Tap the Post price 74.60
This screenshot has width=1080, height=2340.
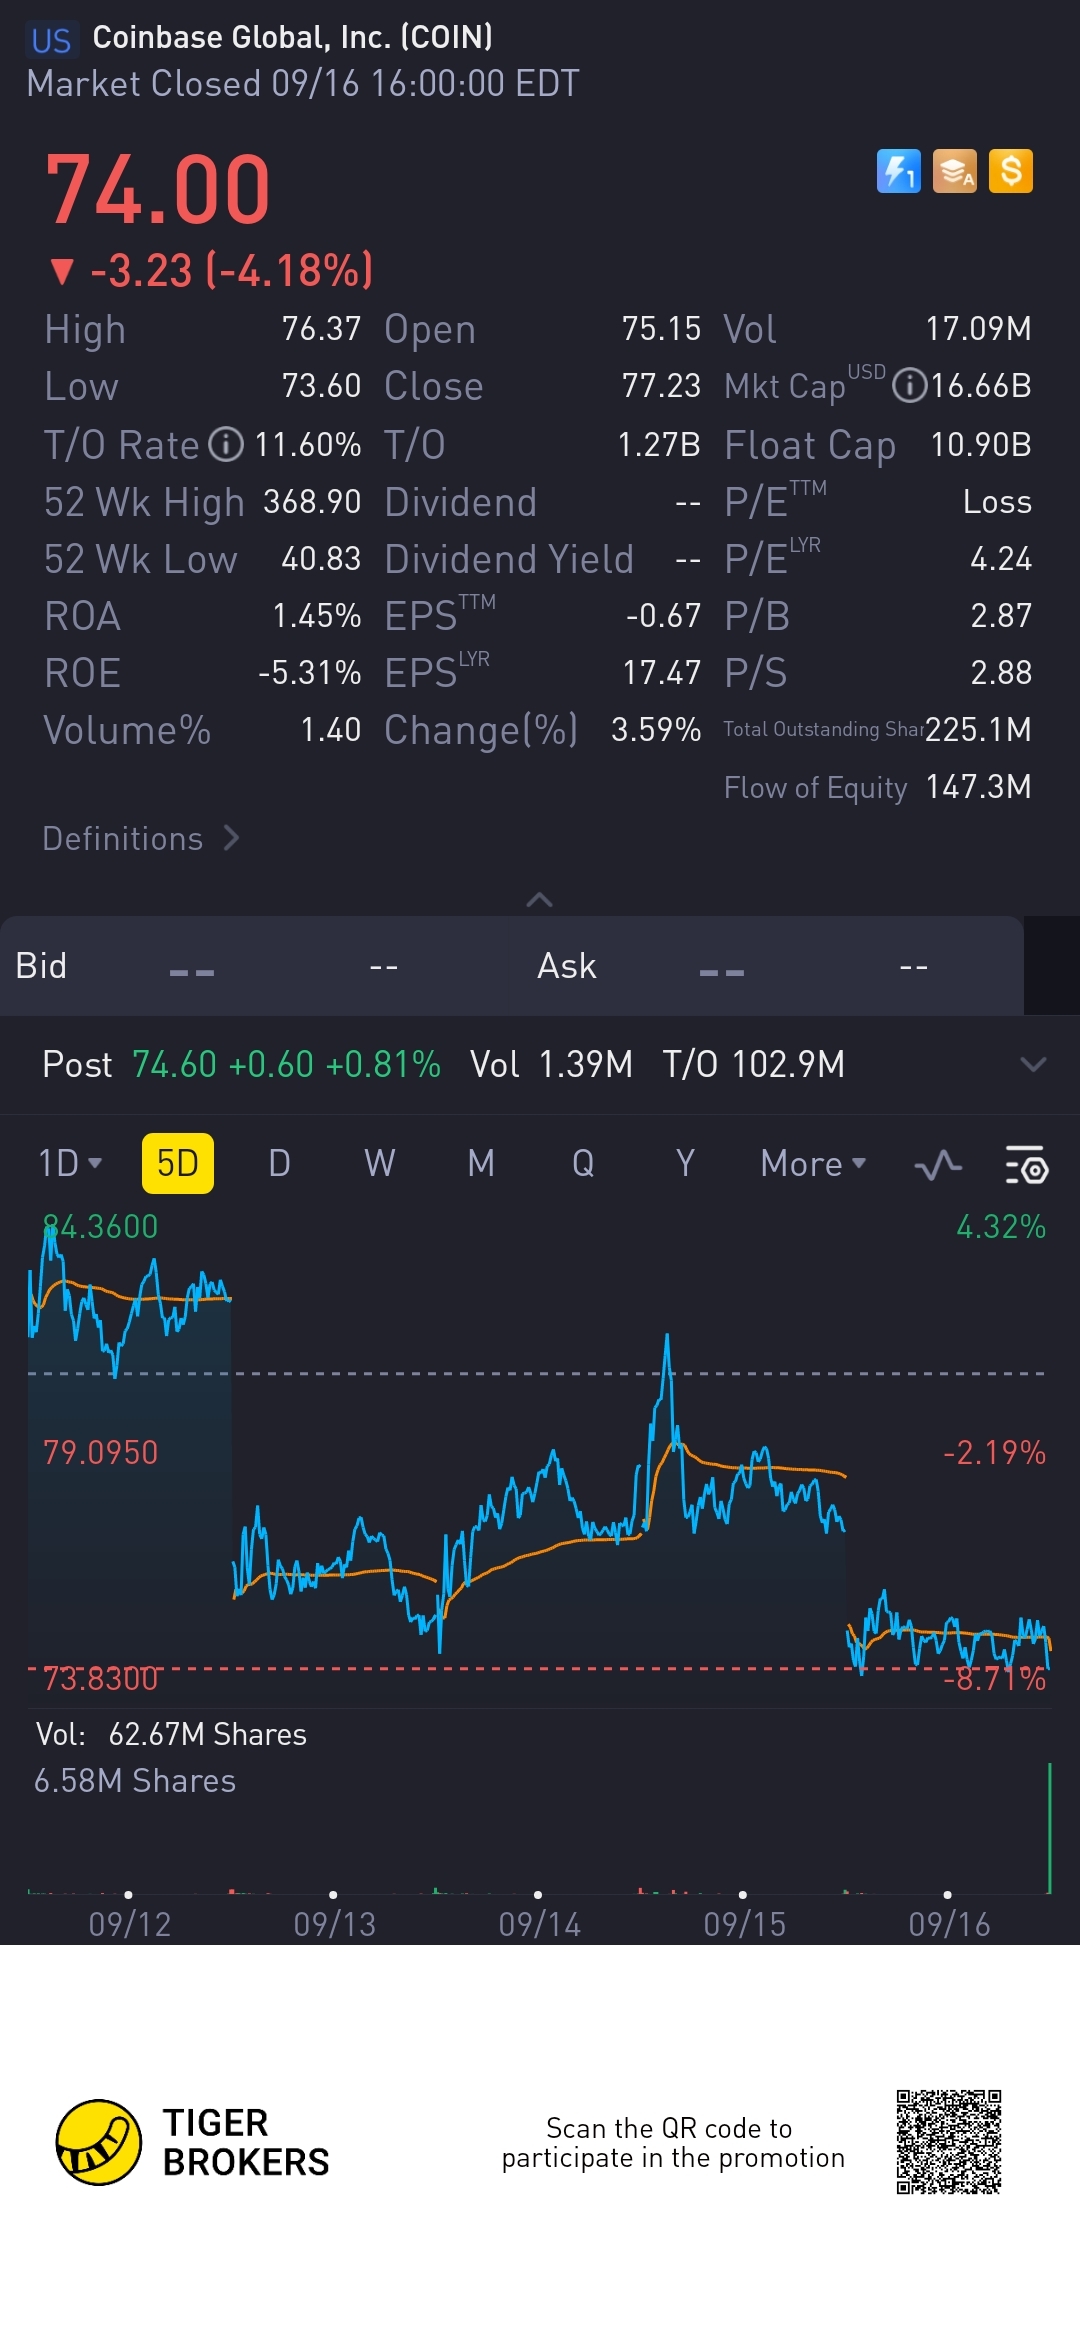[174, 1064]
